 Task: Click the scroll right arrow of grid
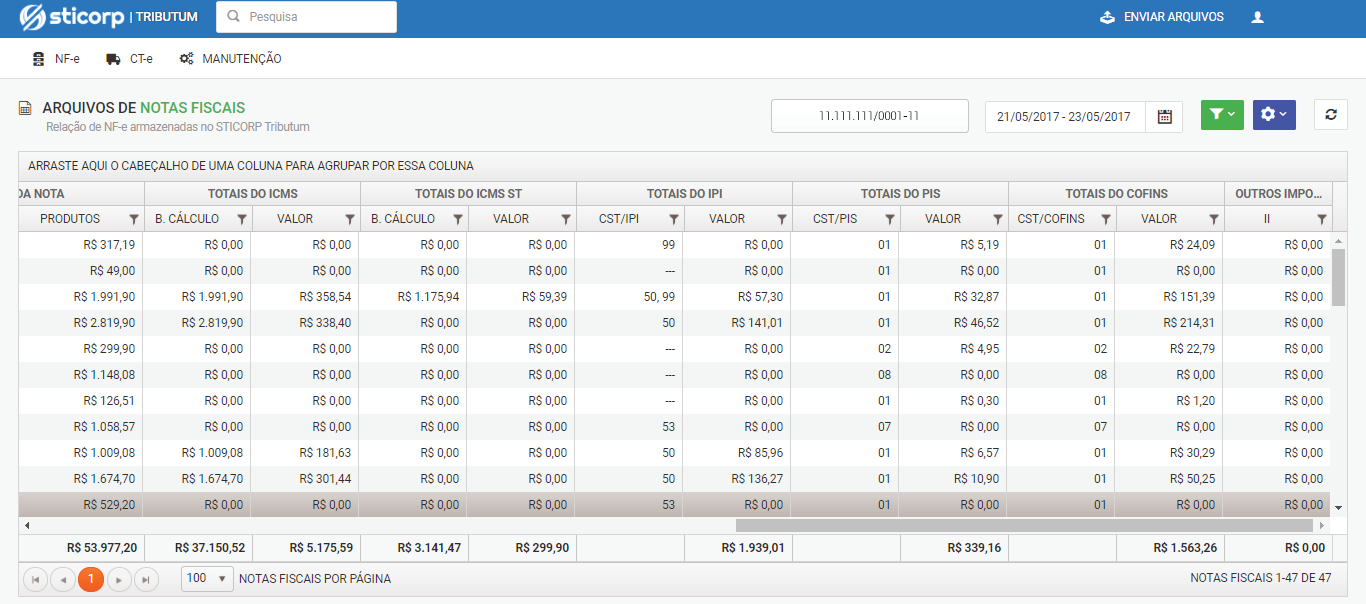point(1324,525)
